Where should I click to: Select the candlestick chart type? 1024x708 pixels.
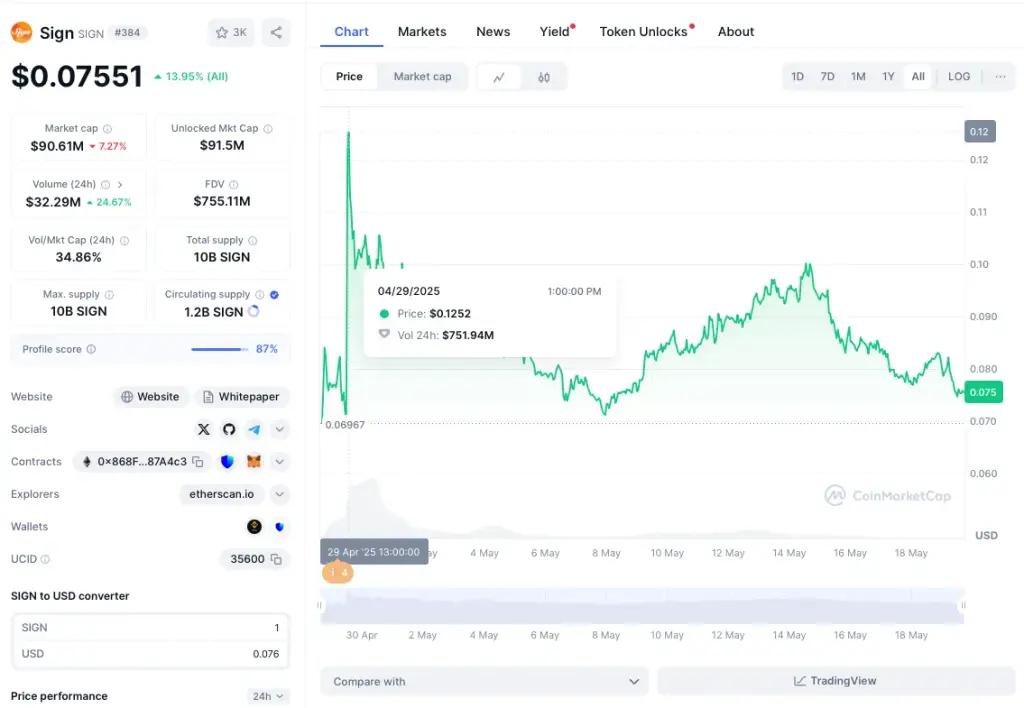[x=544, y=77]
